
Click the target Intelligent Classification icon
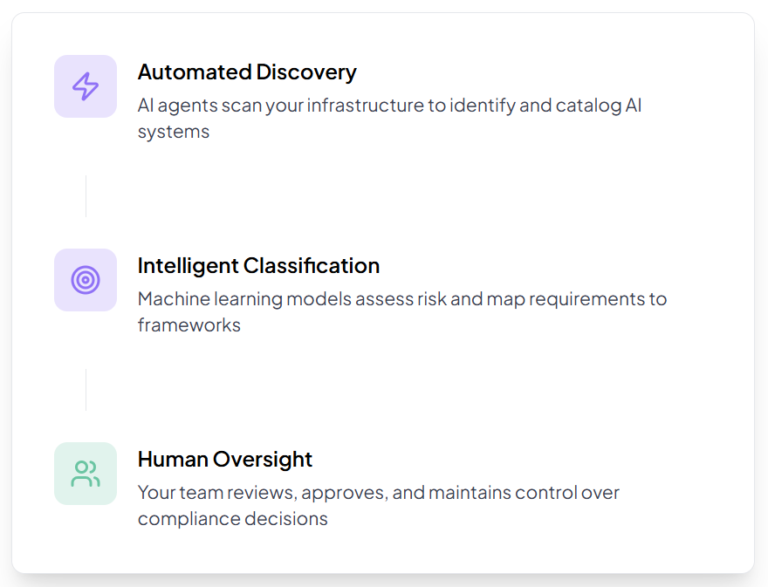[86, 280]
